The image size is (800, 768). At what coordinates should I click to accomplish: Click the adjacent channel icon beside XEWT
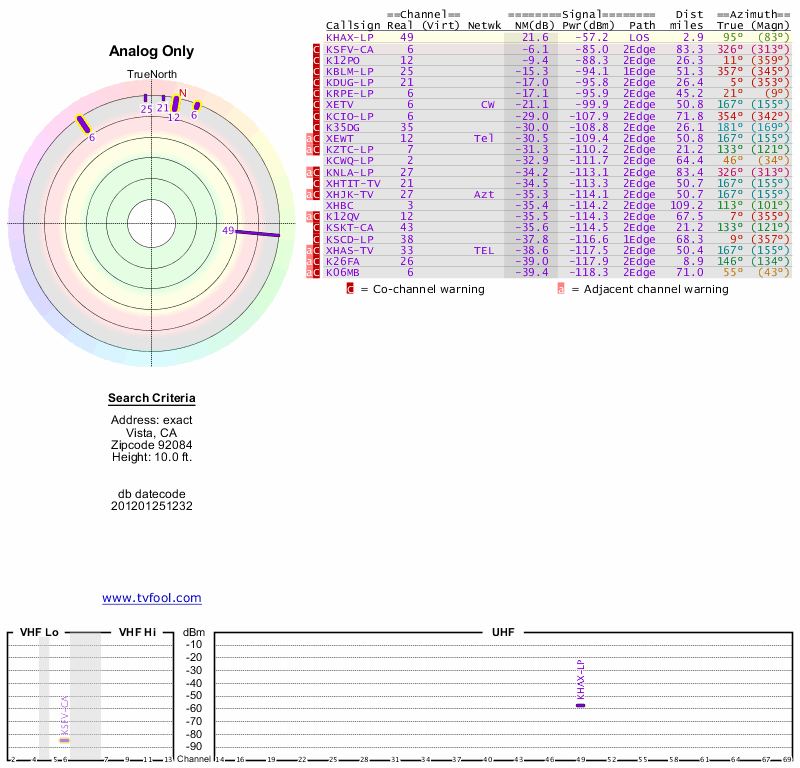(310, 138)
